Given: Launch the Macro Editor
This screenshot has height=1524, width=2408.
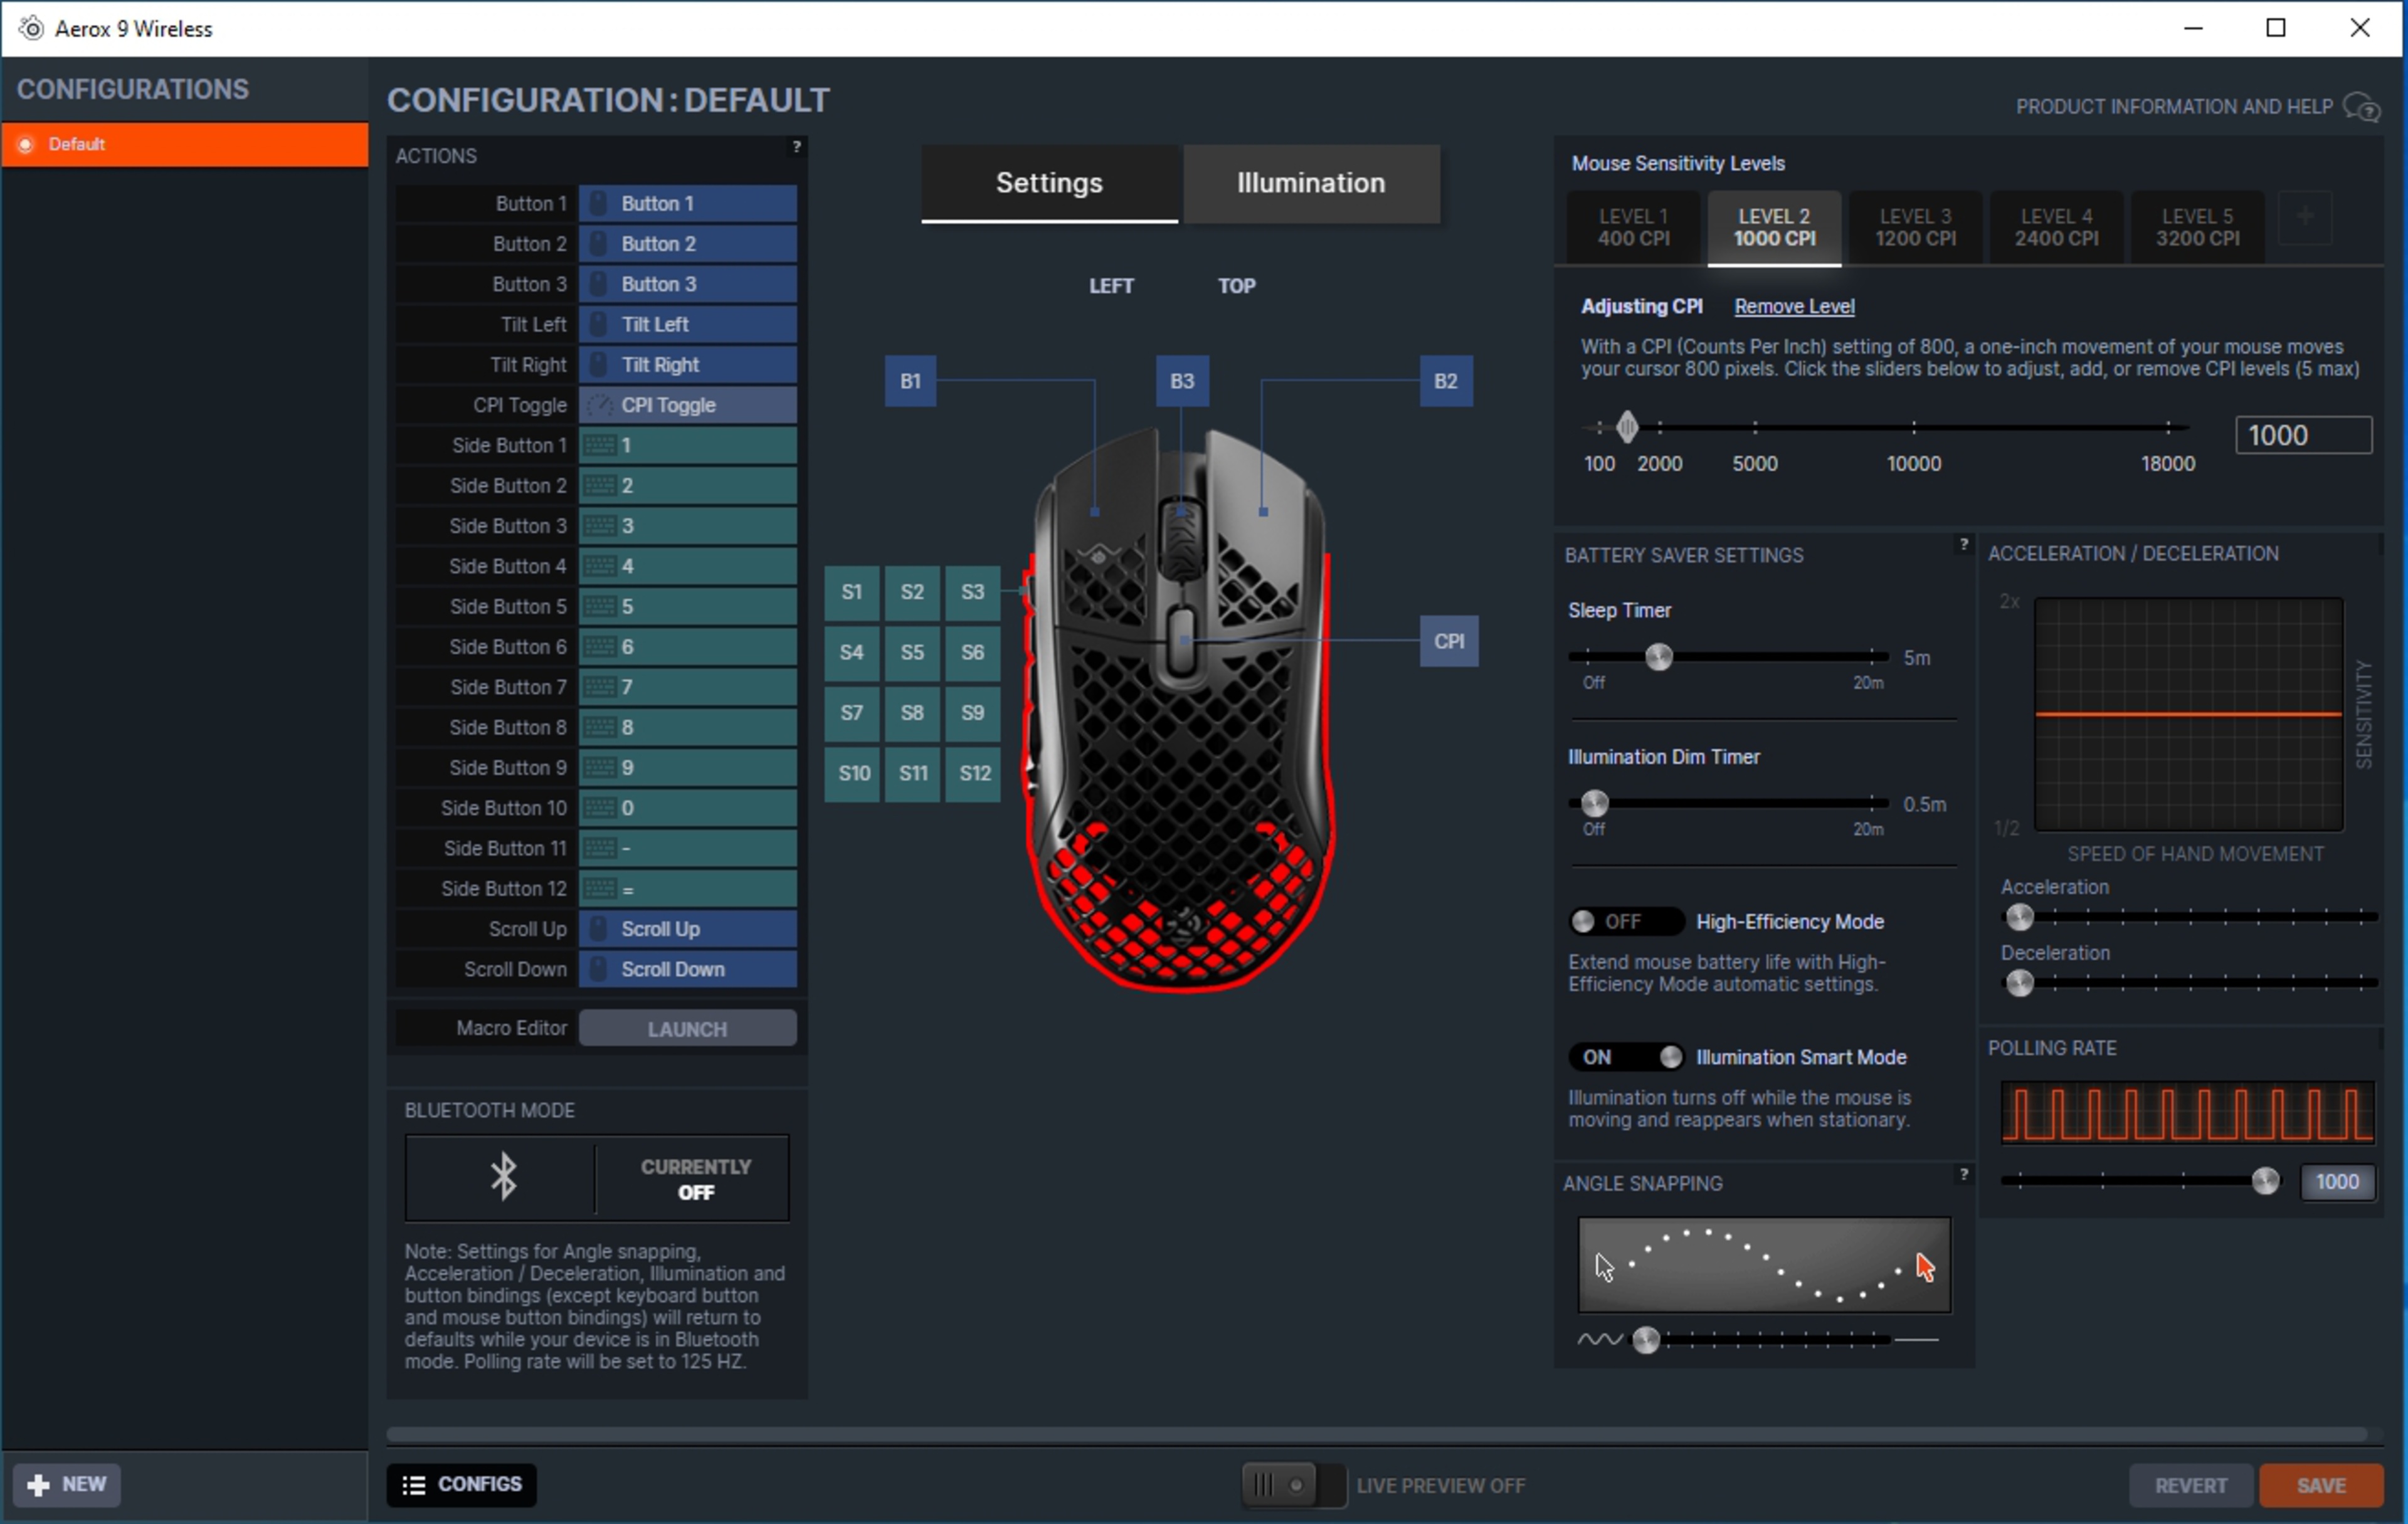Looking at the screenshot, I should (x=687, y=1028).
